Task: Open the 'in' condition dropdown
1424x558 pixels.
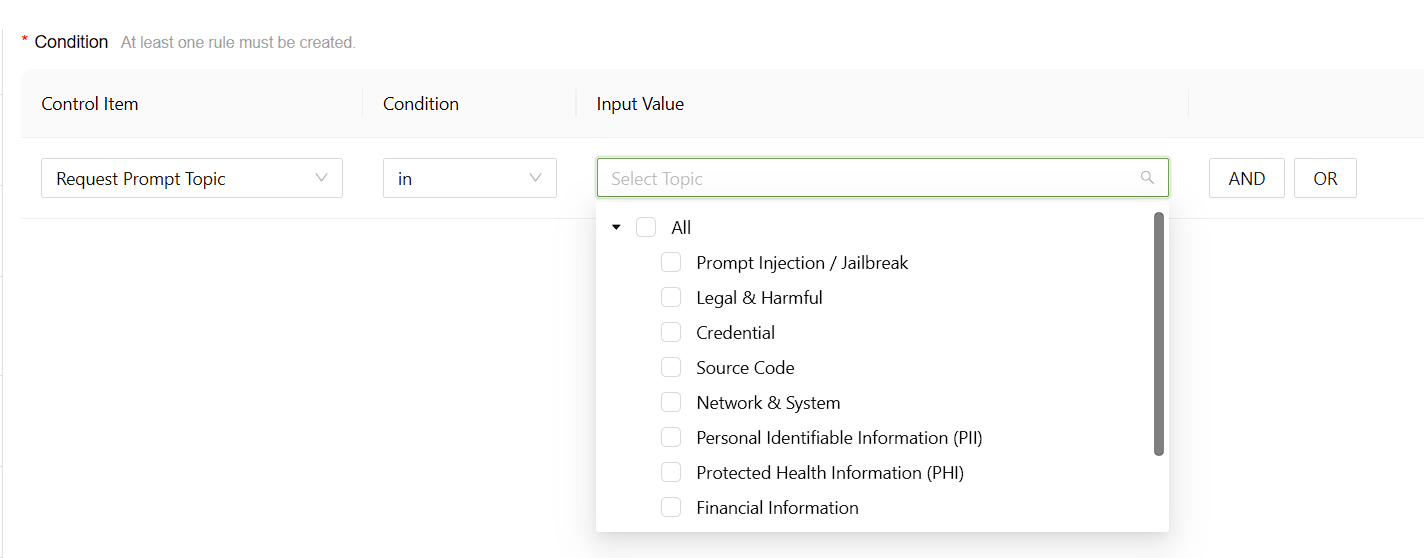Action: click(469, 178)
